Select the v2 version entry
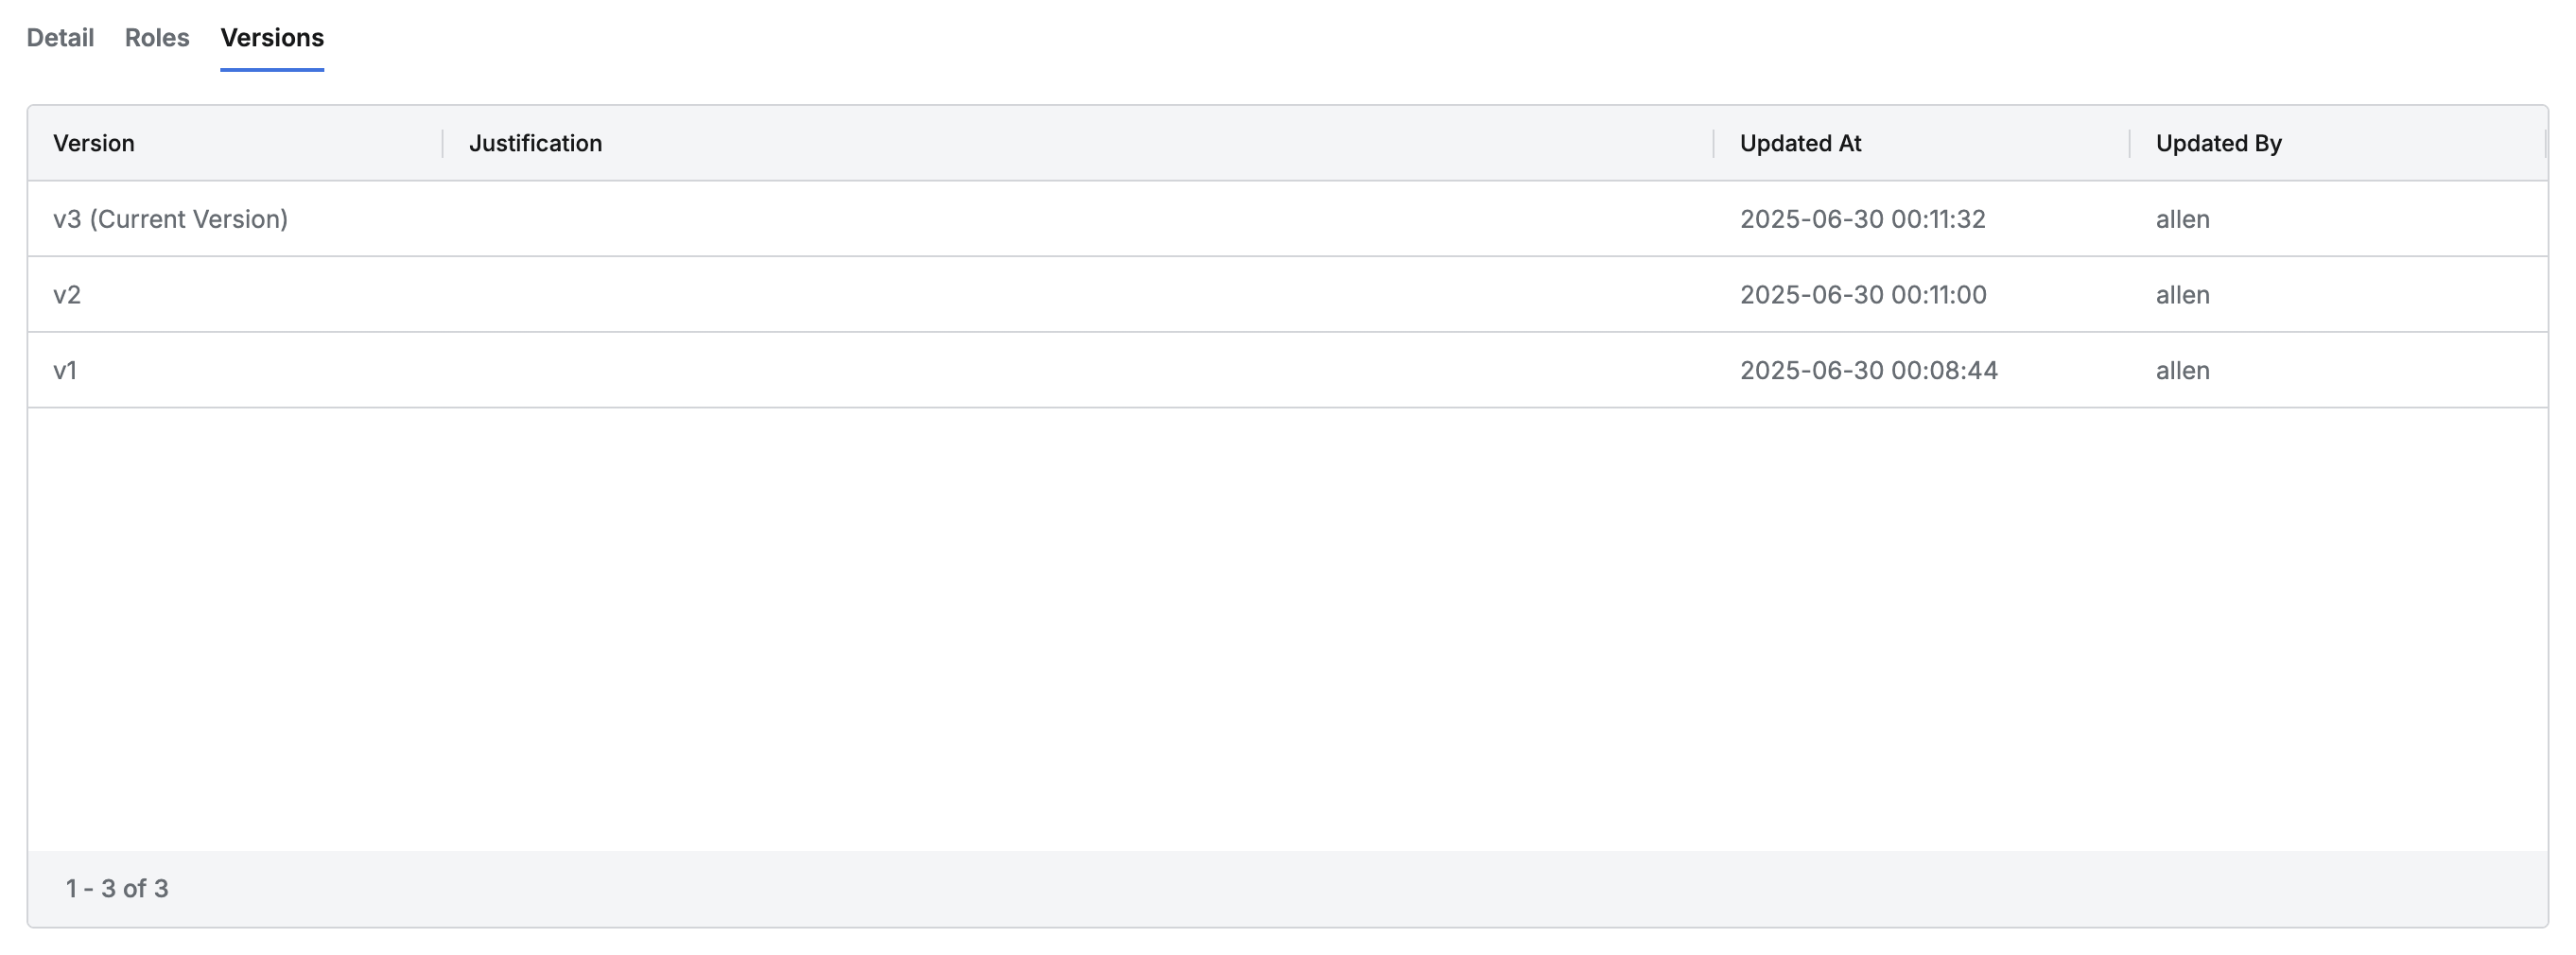 coord(67,295)
